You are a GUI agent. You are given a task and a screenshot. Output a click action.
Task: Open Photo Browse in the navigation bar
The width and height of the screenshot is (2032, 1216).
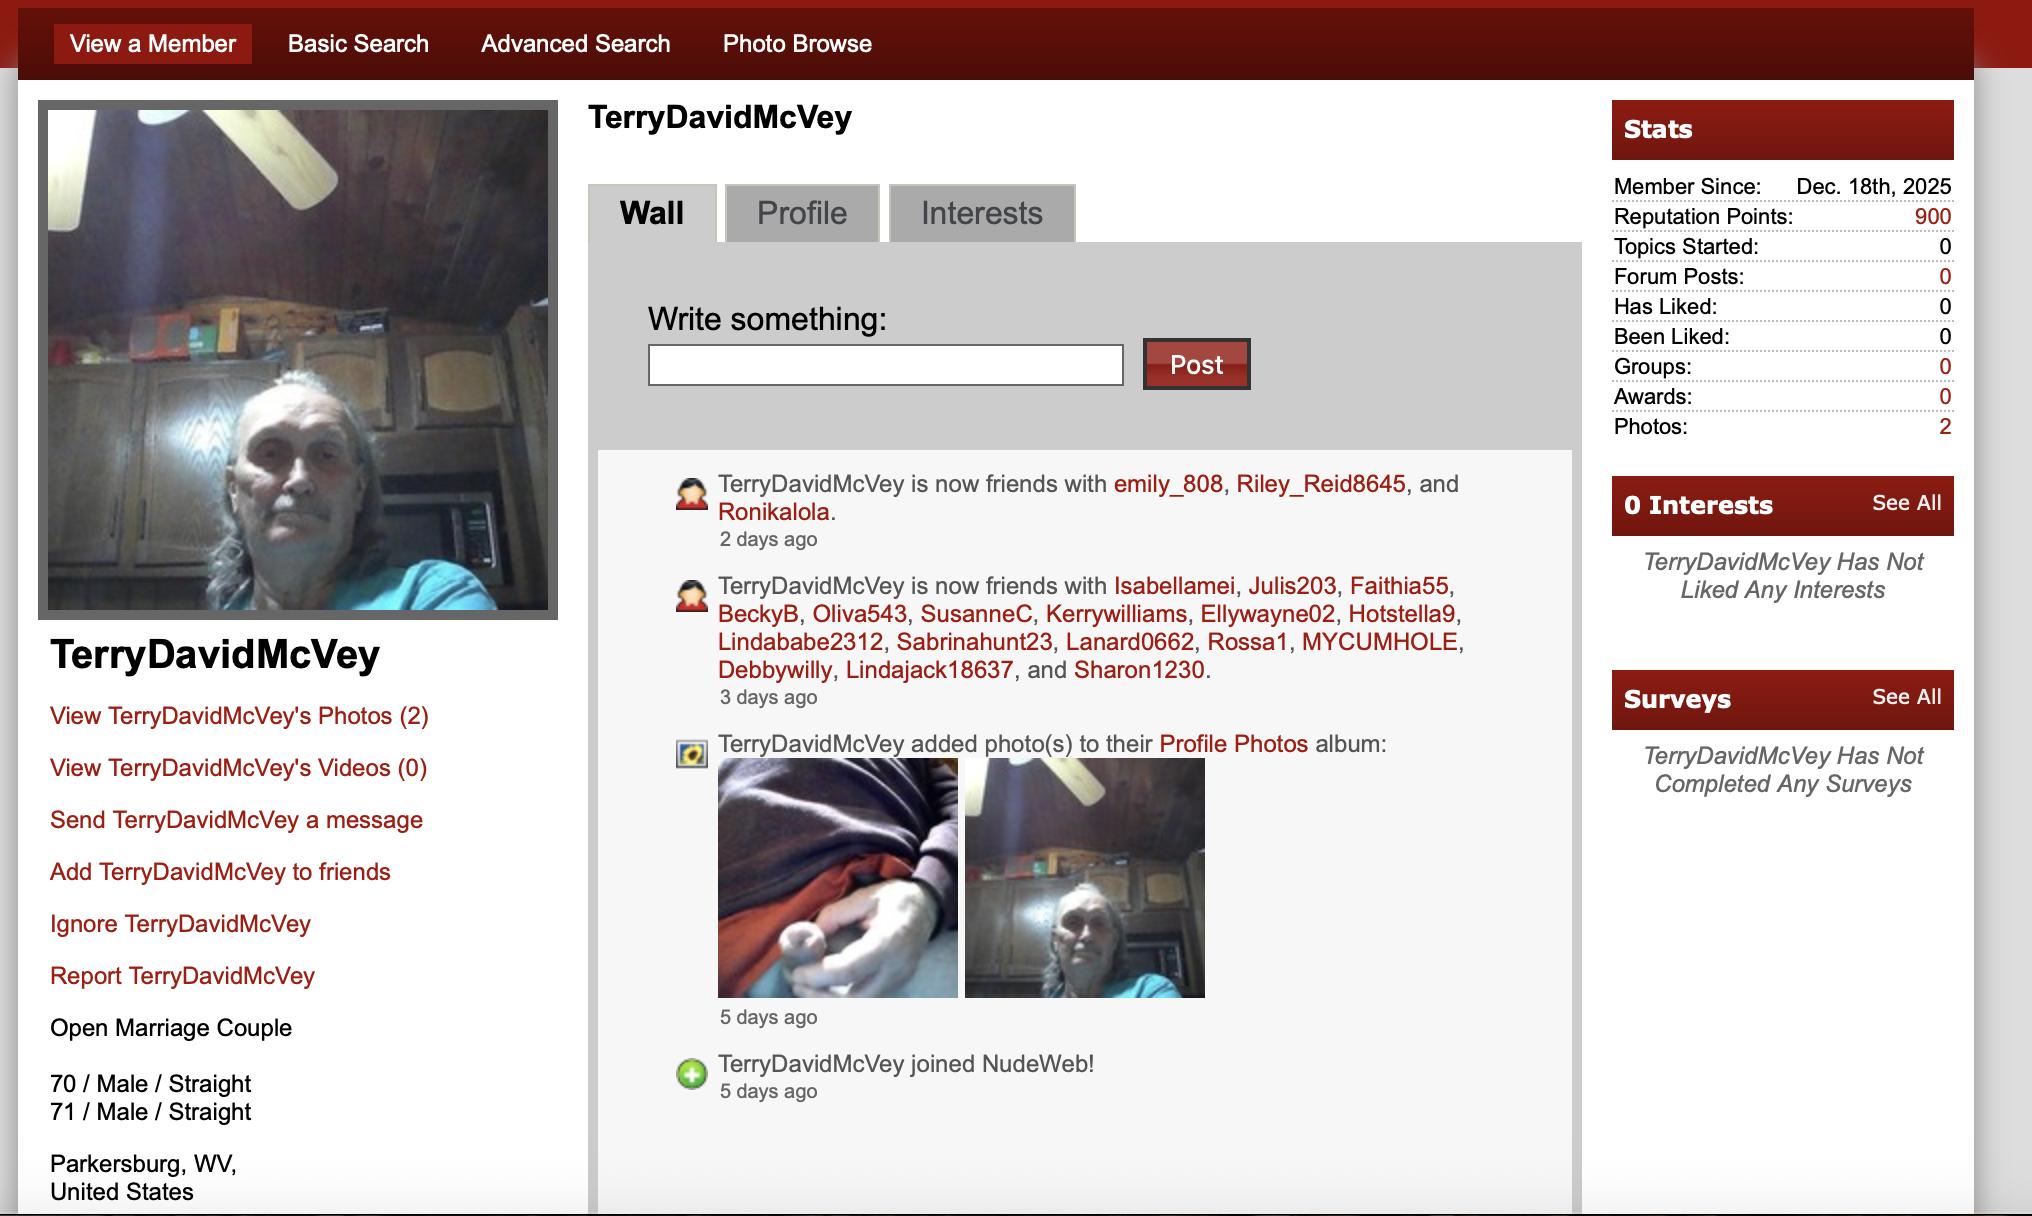point(797,44)
